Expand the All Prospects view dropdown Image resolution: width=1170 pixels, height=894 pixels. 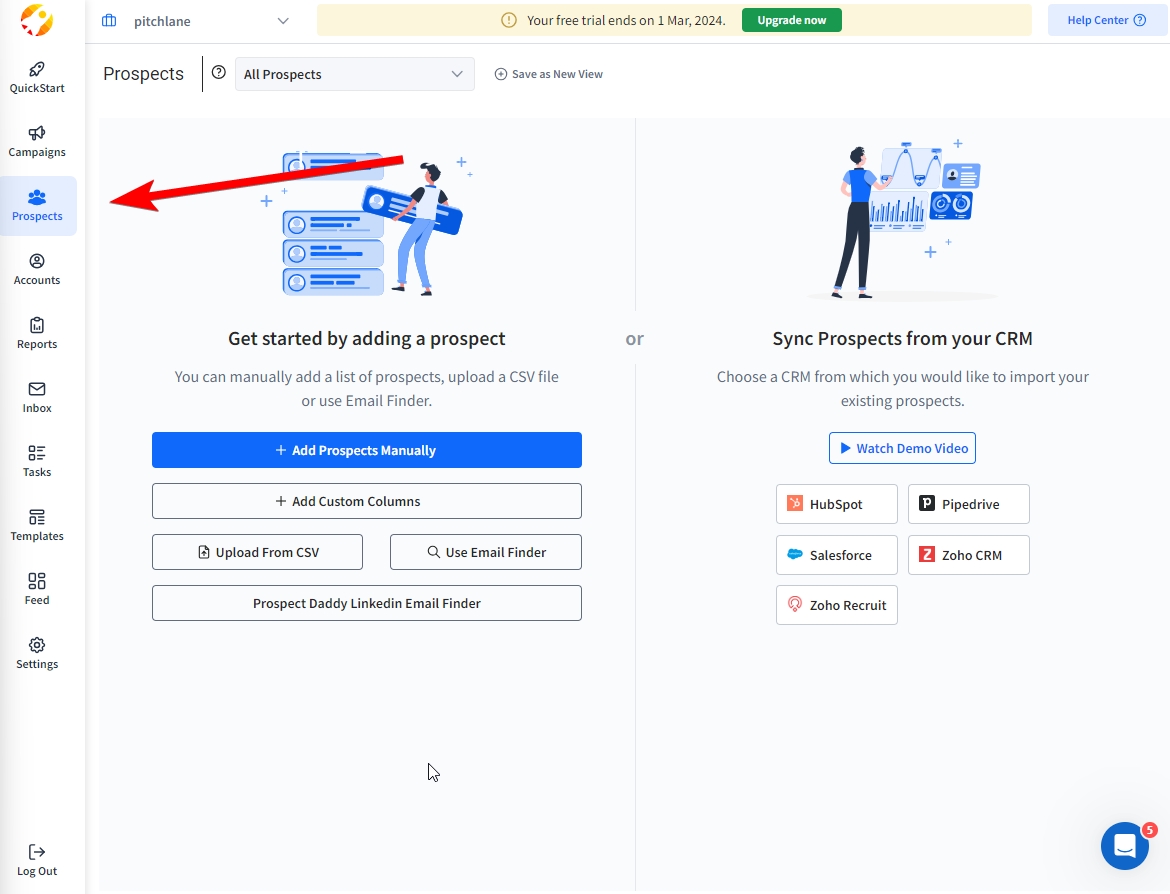(x=354, y=74)
